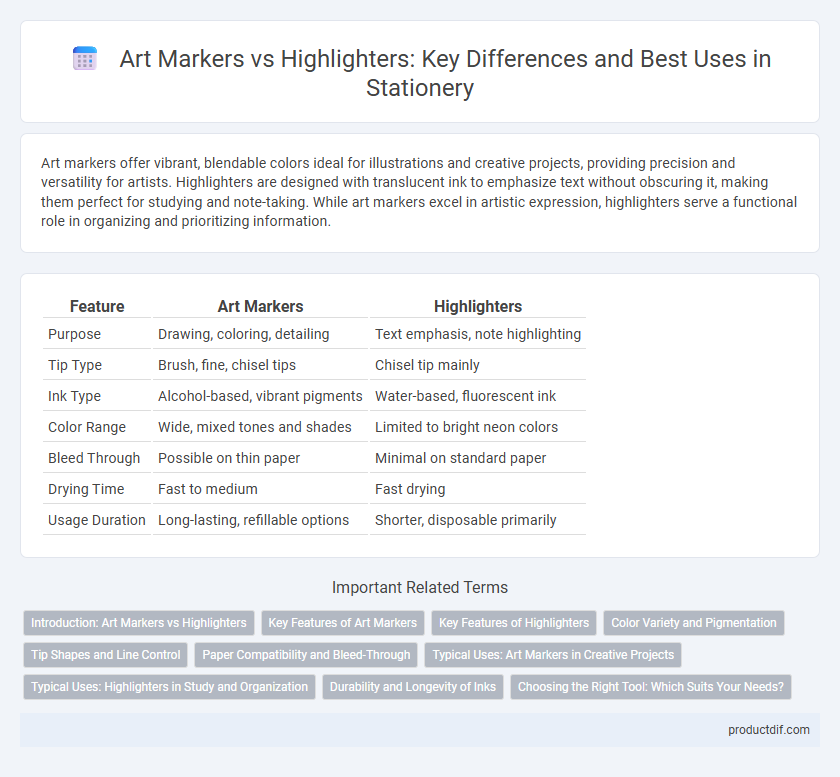Open the 'Key Features of Highlighters' tag

click(x=514, y=623)
